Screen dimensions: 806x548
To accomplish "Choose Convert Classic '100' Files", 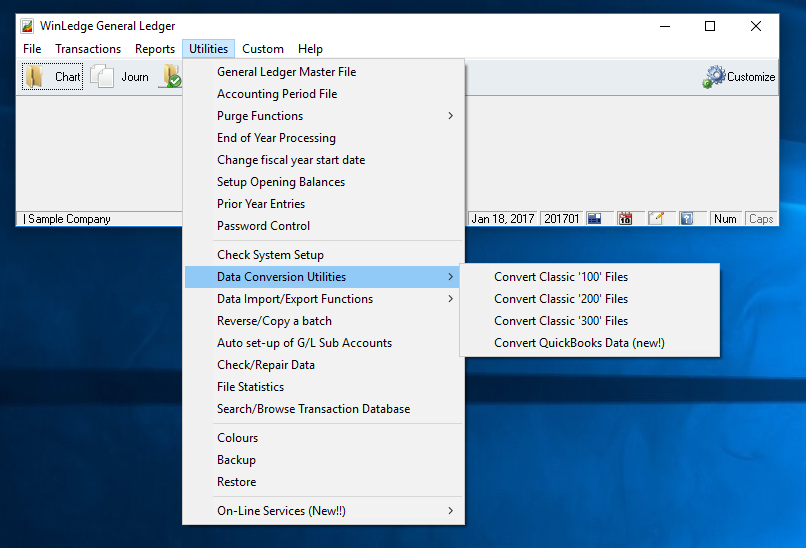I will coord(561,277).
